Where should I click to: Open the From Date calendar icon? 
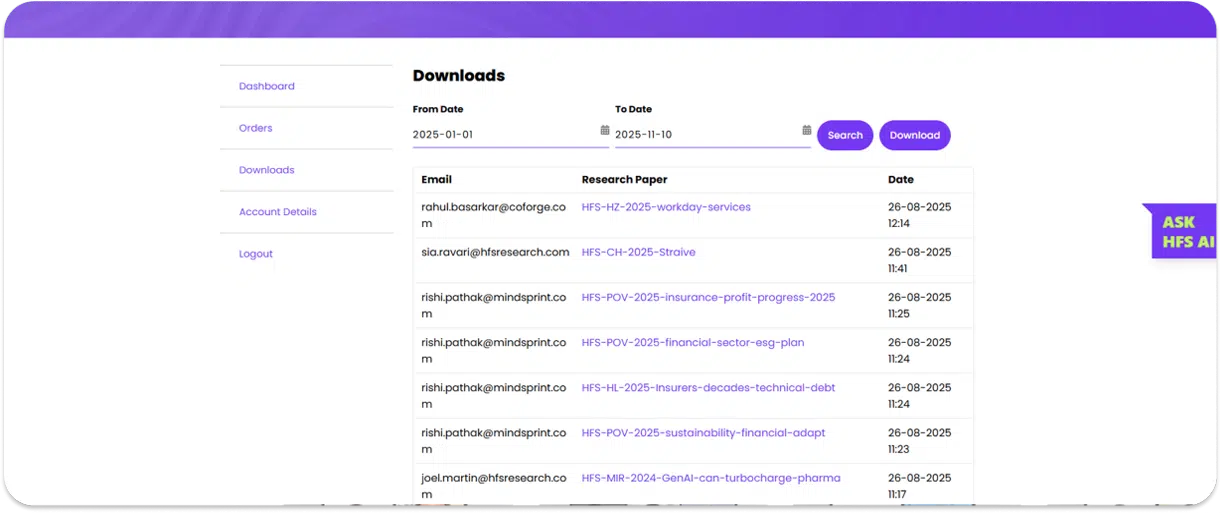tap(604, 130)
